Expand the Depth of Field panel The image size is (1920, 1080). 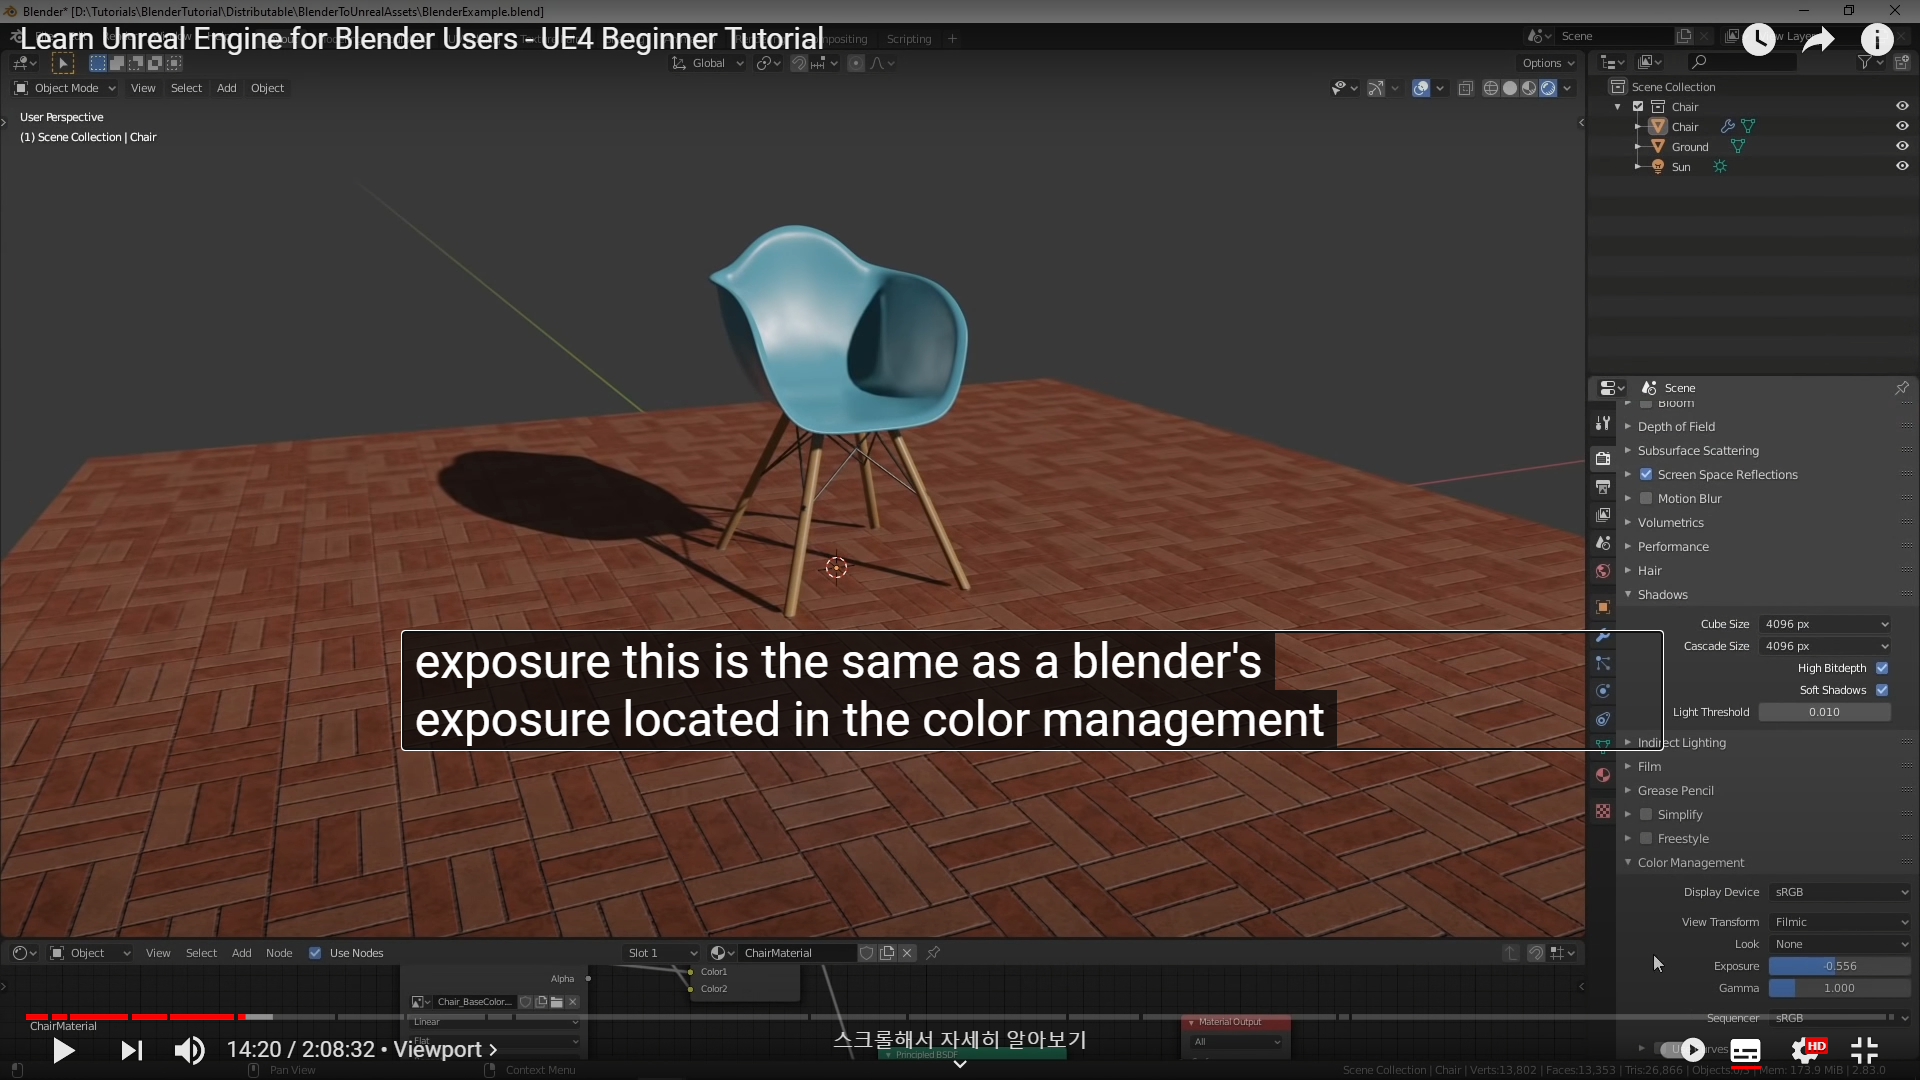(1676, 427)
